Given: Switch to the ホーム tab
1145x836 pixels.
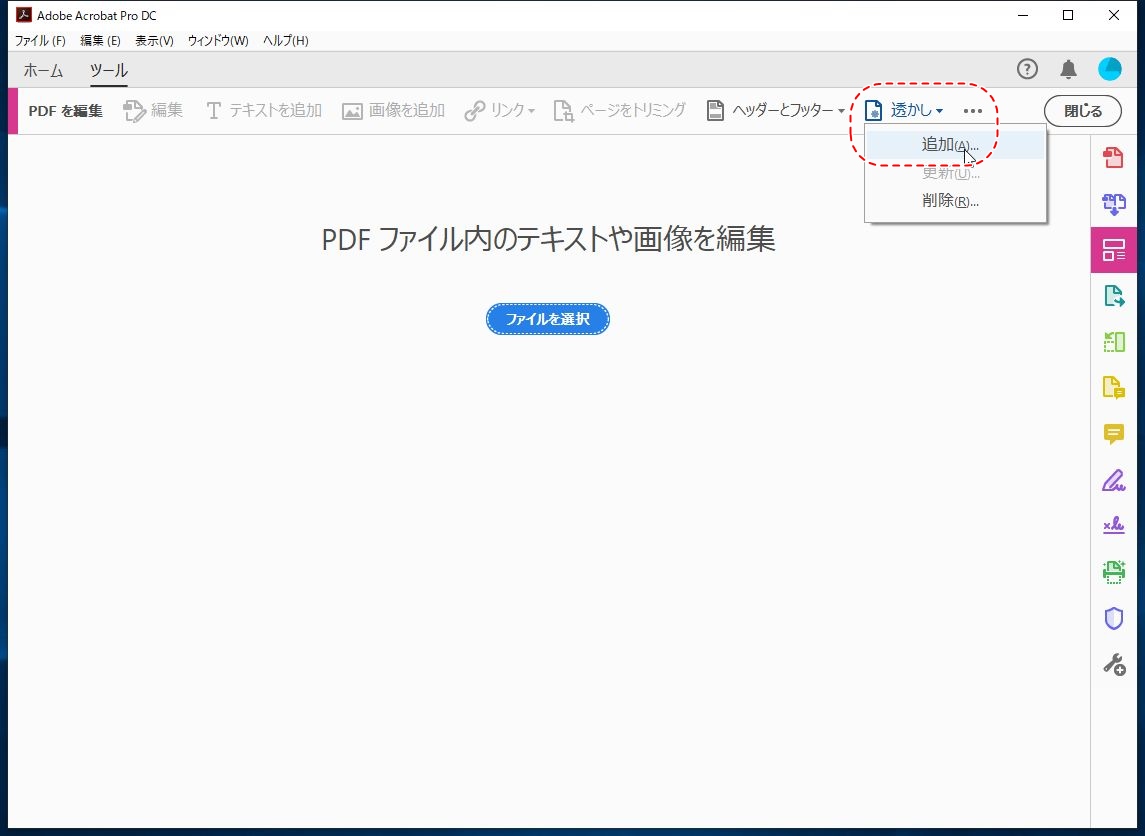Looking at the screenshot, I should click(x=43, y=70).
